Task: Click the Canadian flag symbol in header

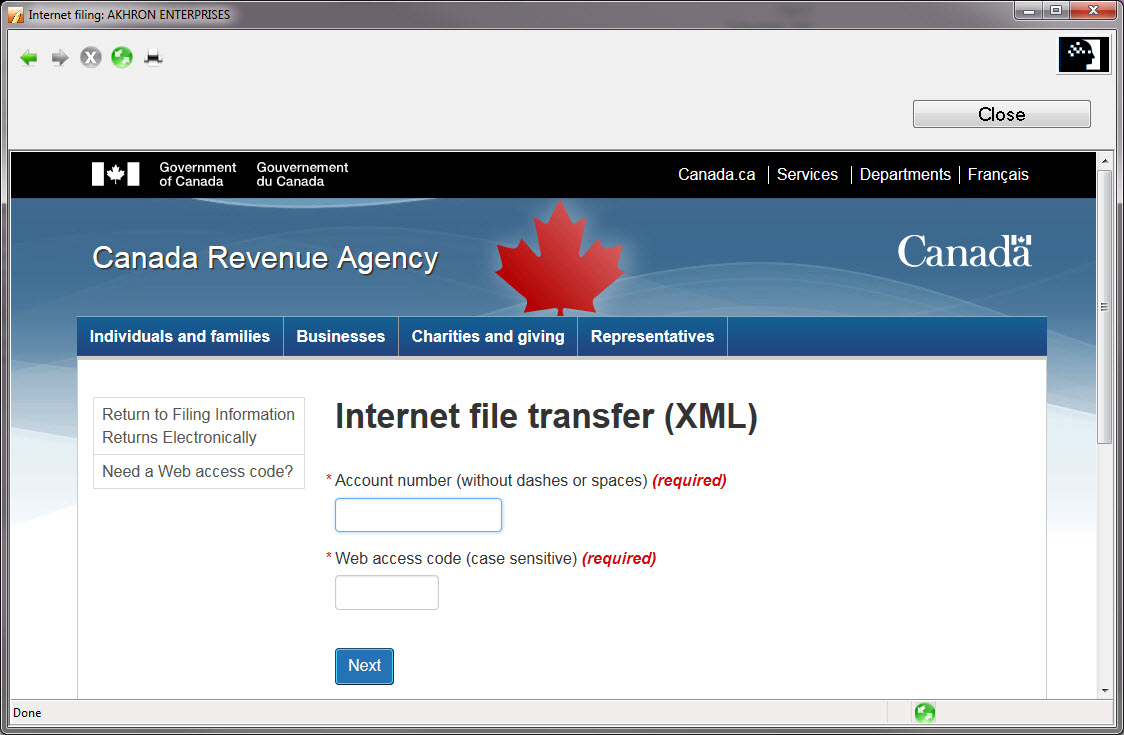Action: pyautogui.click(x=115, y=174)
